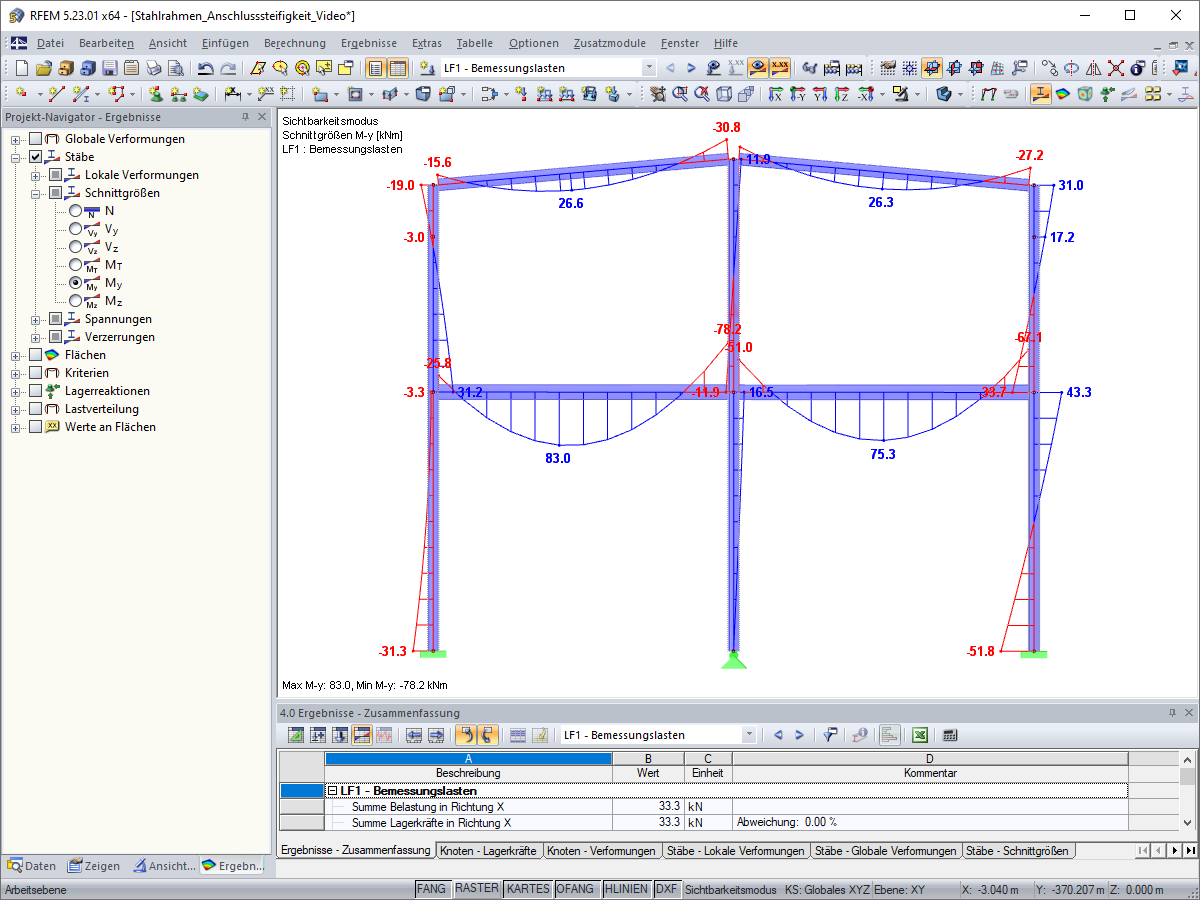
Task: Expand the Spannungen tree node
Action: click(36, 319)
